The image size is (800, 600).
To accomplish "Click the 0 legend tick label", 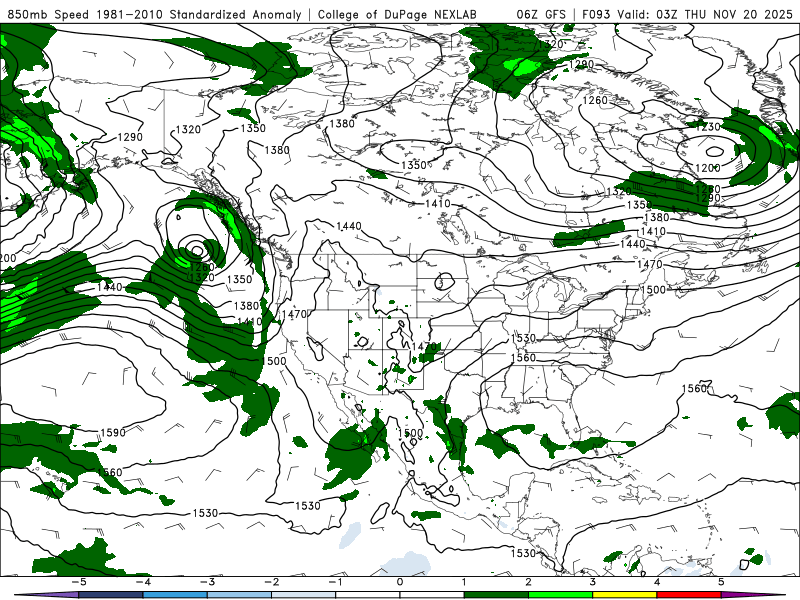I will point(400,582).
